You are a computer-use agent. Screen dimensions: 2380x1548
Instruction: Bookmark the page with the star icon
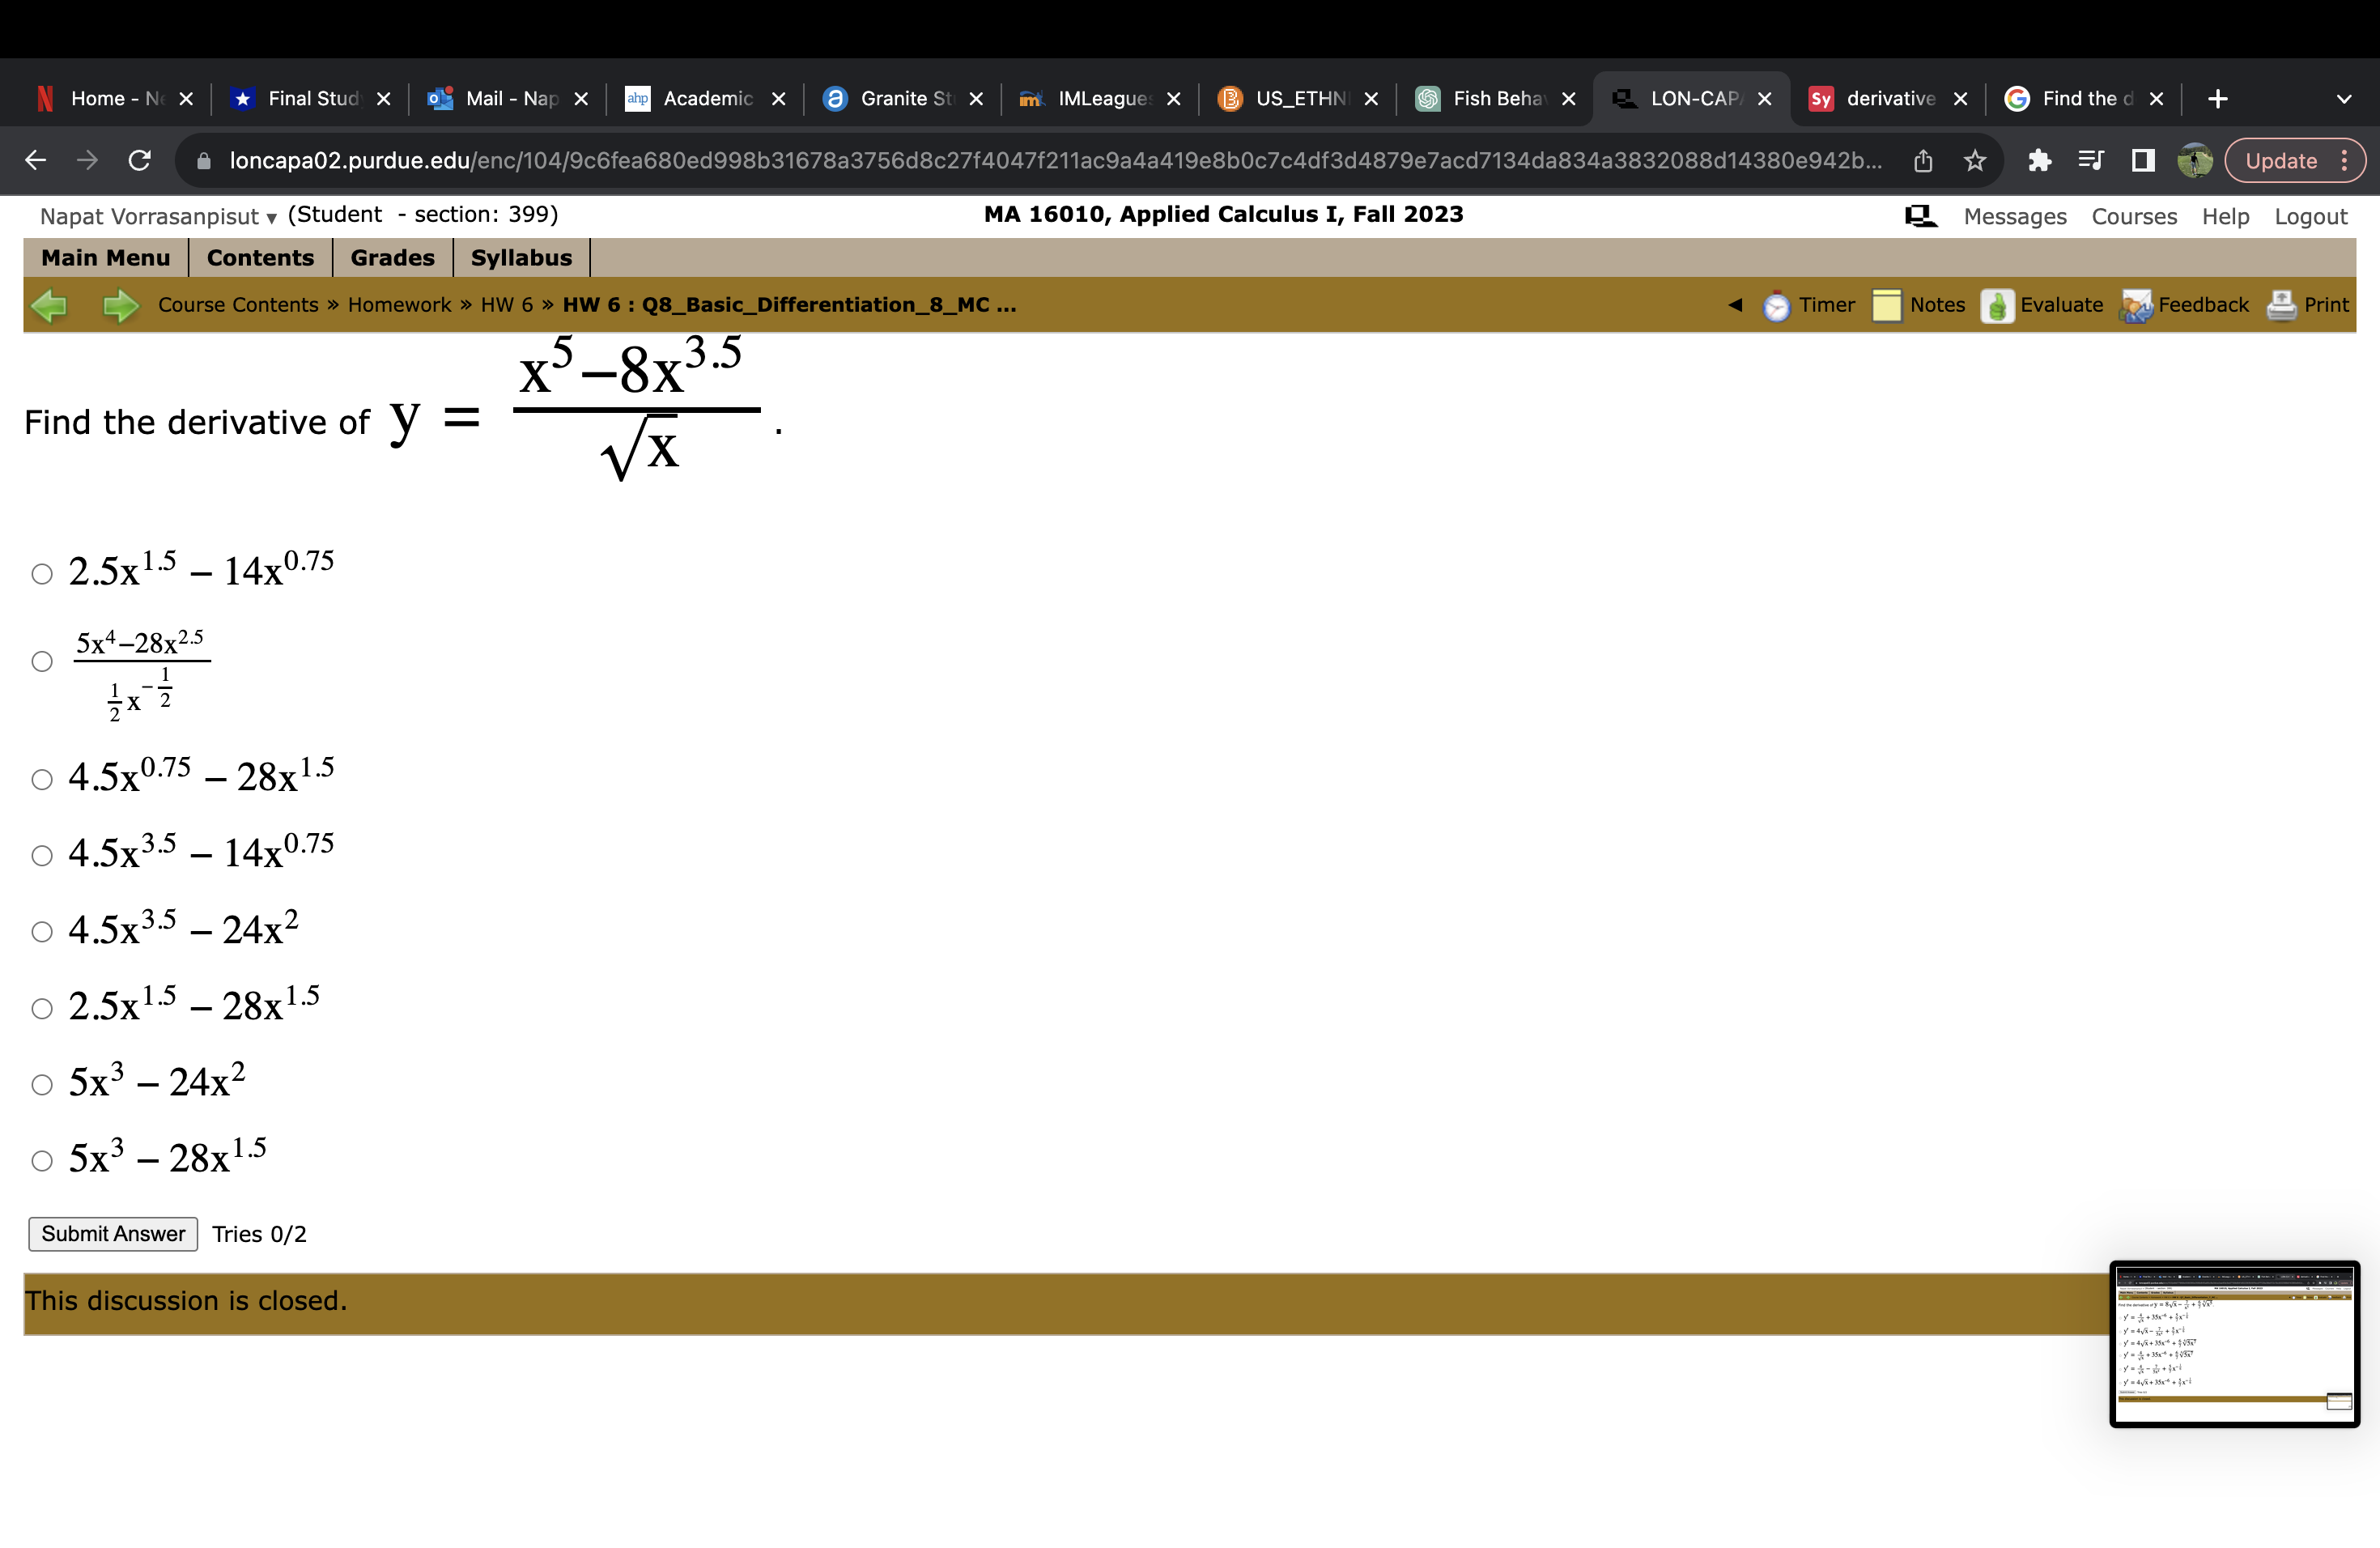(1975, 160)
